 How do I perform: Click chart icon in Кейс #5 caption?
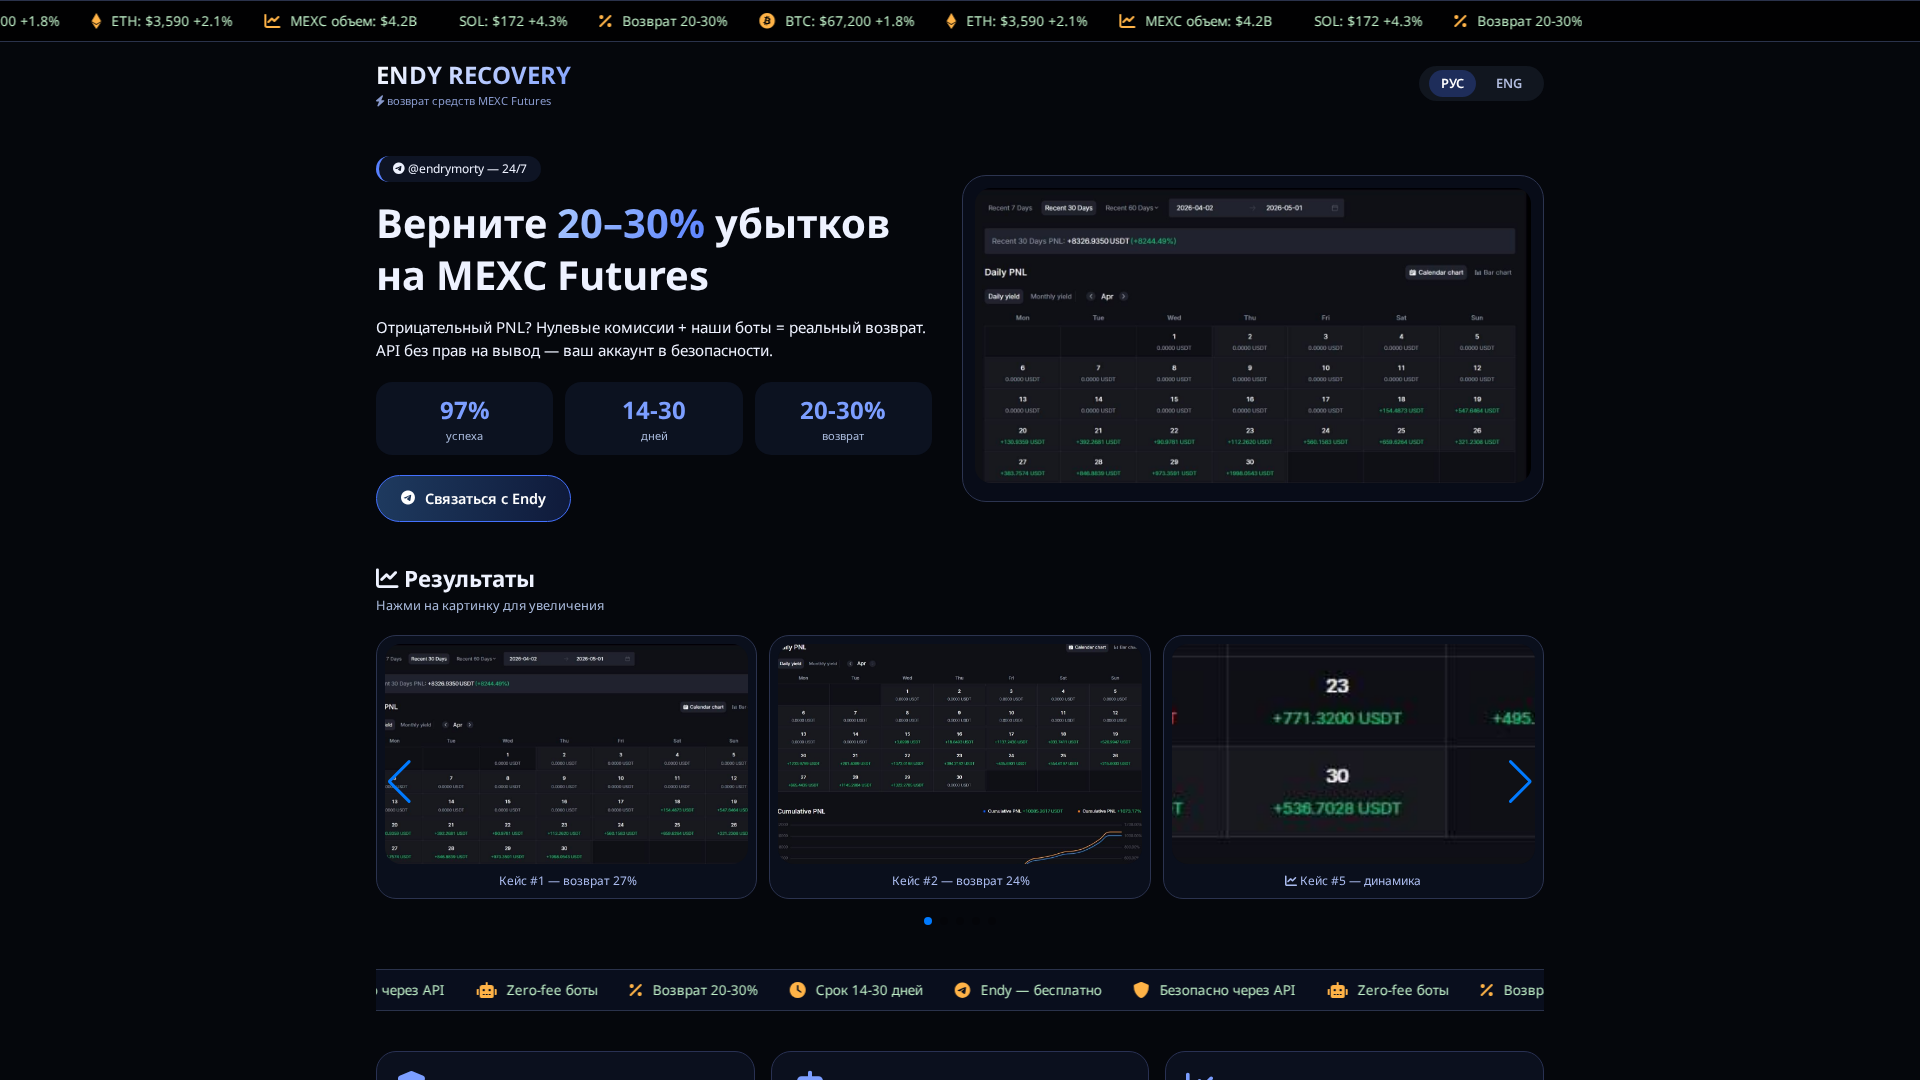pyautogui.click(x=1291, y=881)
